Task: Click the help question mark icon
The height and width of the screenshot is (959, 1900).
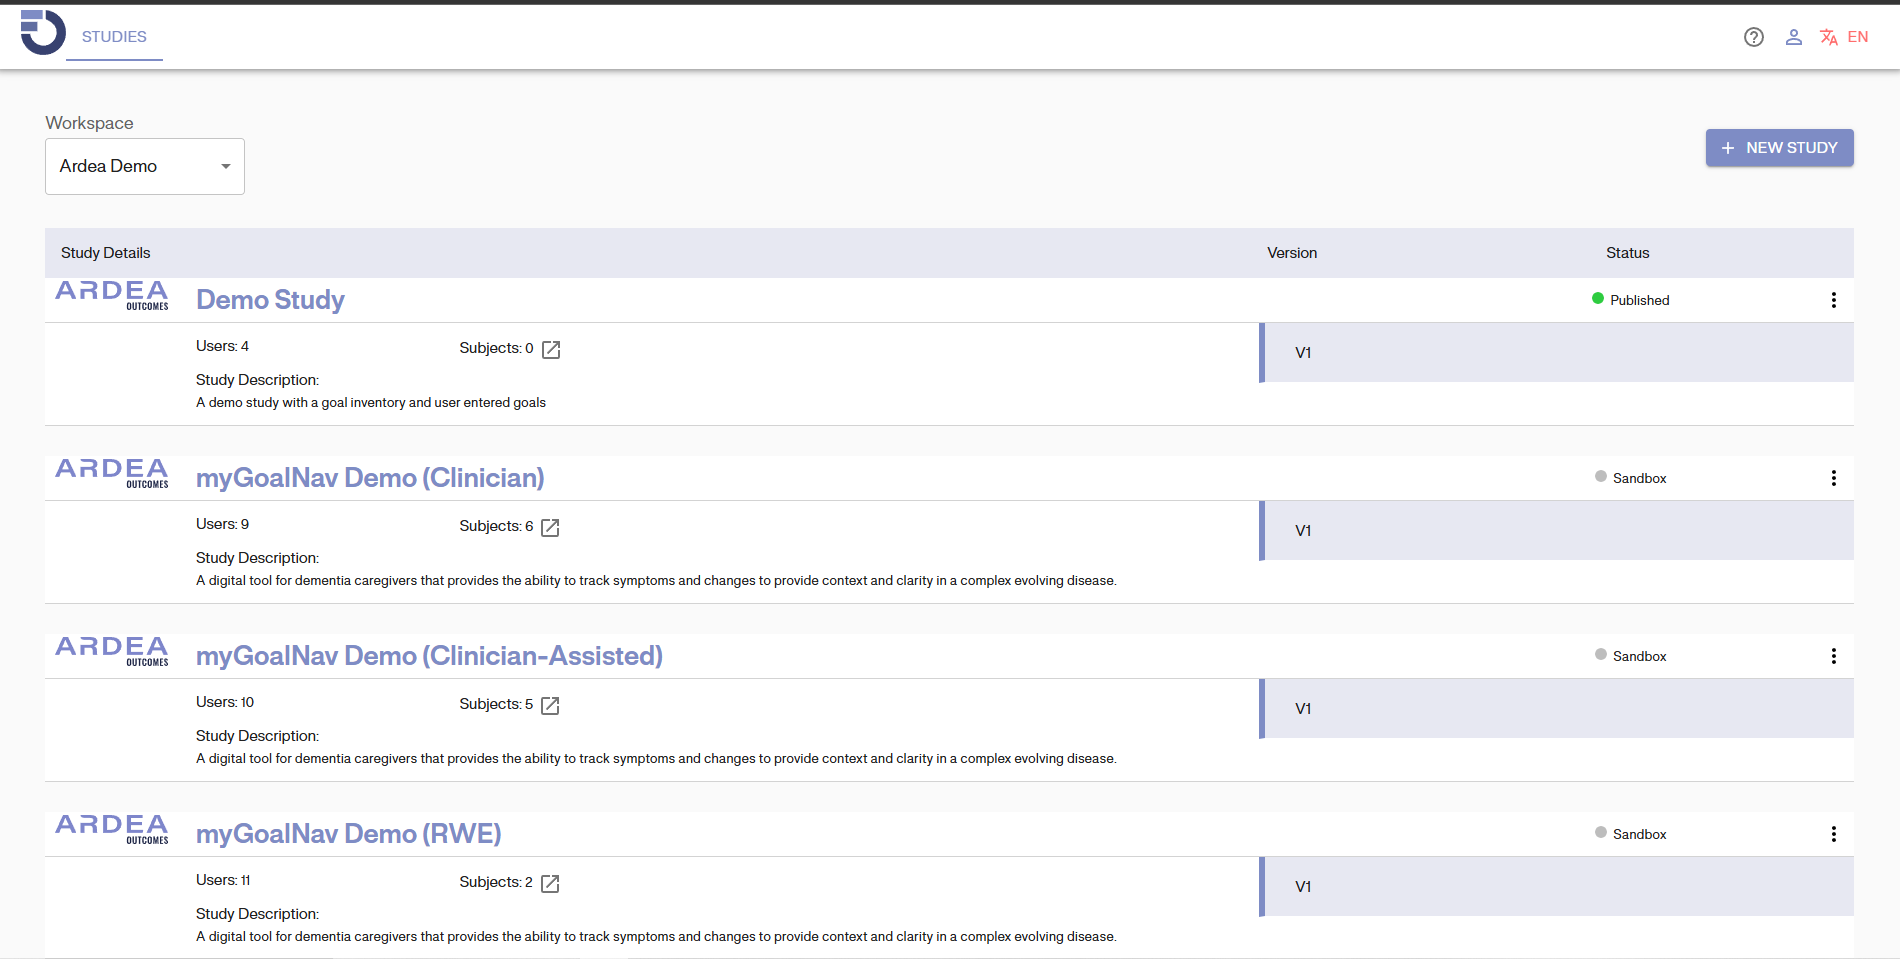Action: (1753, 37)
